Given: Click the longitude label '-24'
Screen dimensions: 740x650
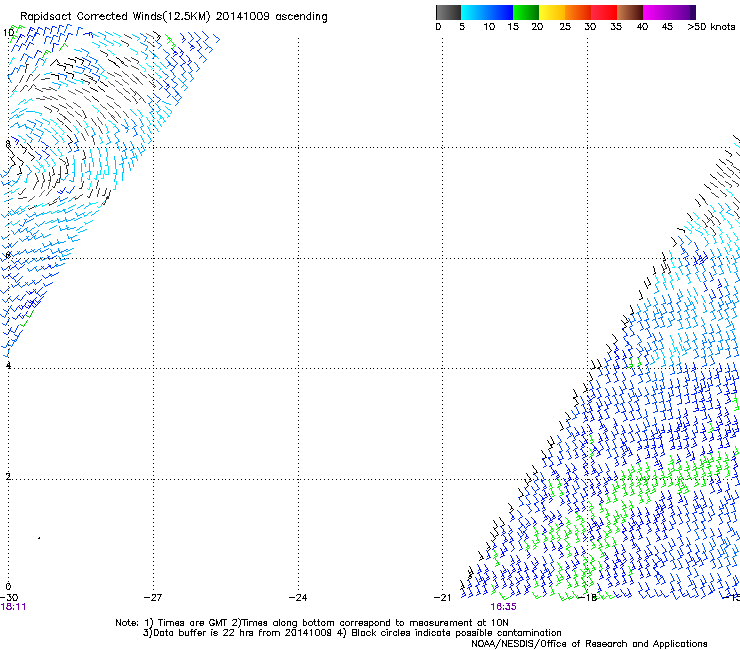Looking at the screenshot, I should click(298, 597).
